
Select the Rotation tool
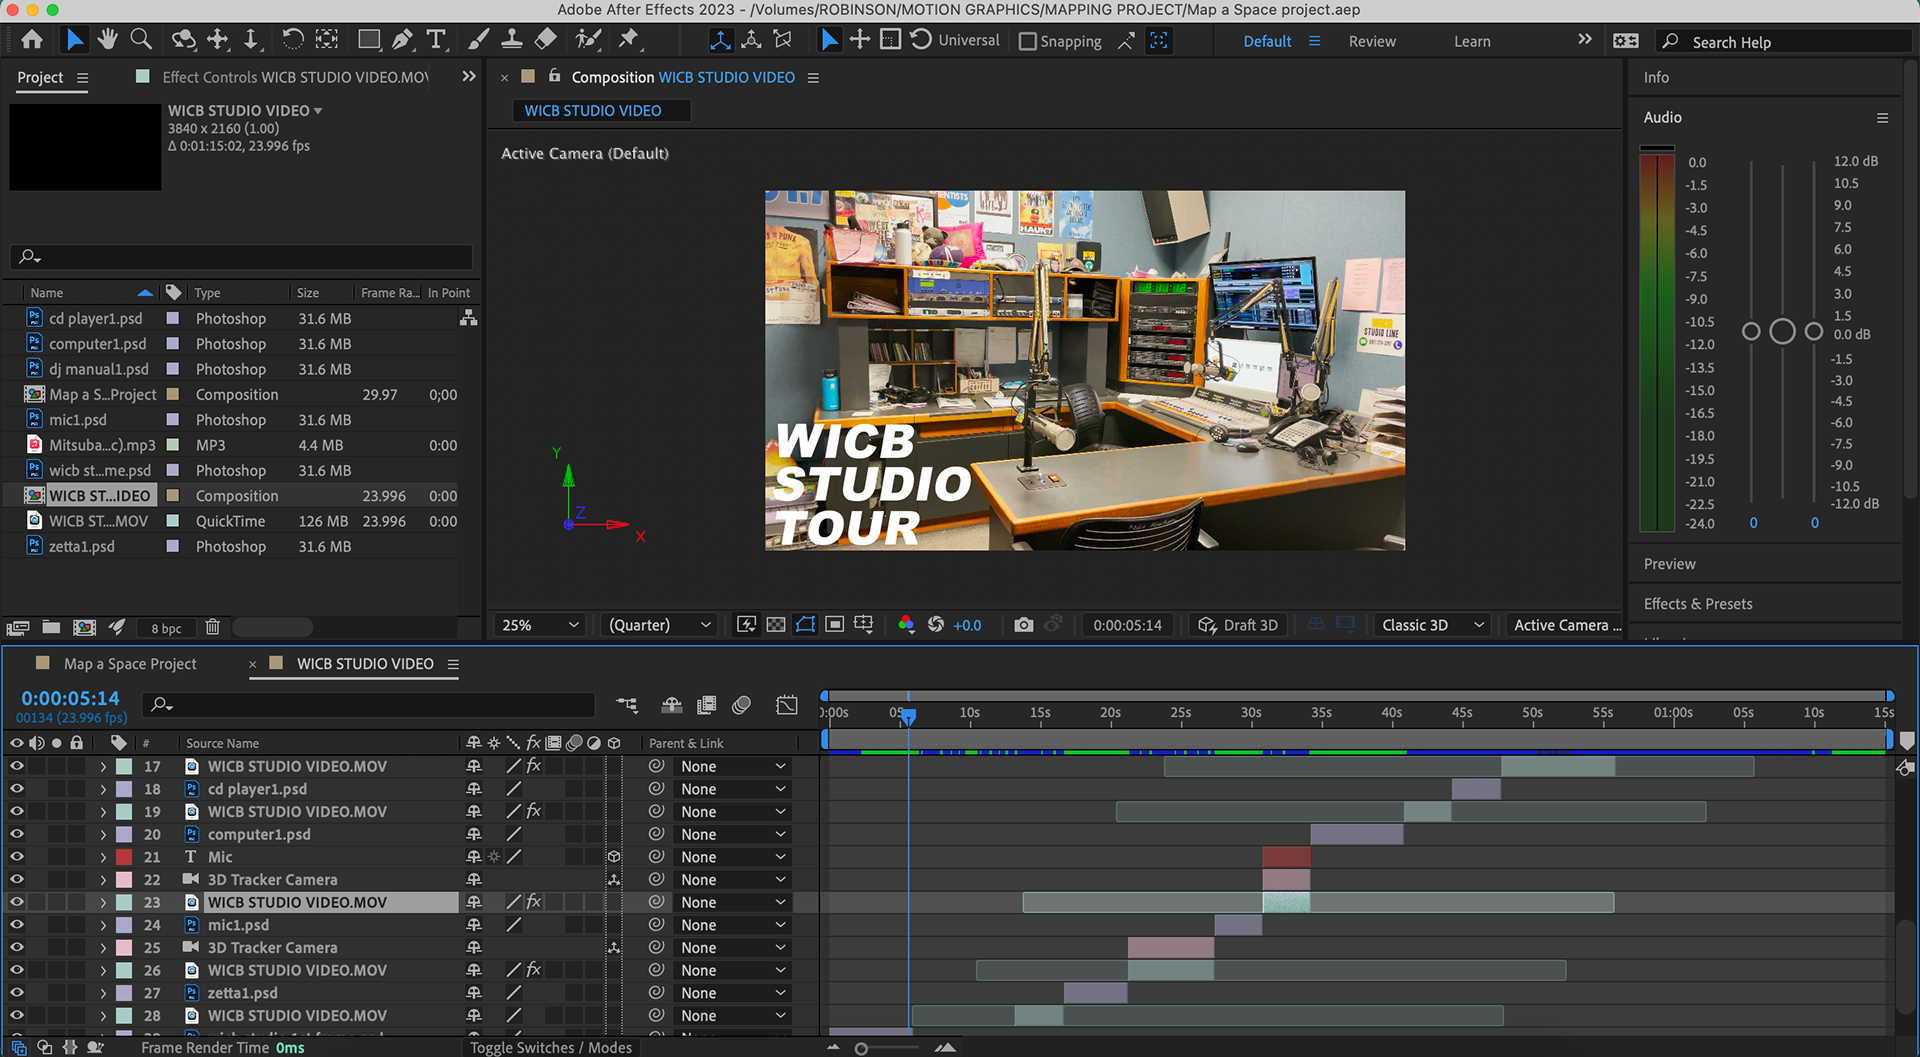click(x=292, y=40)
